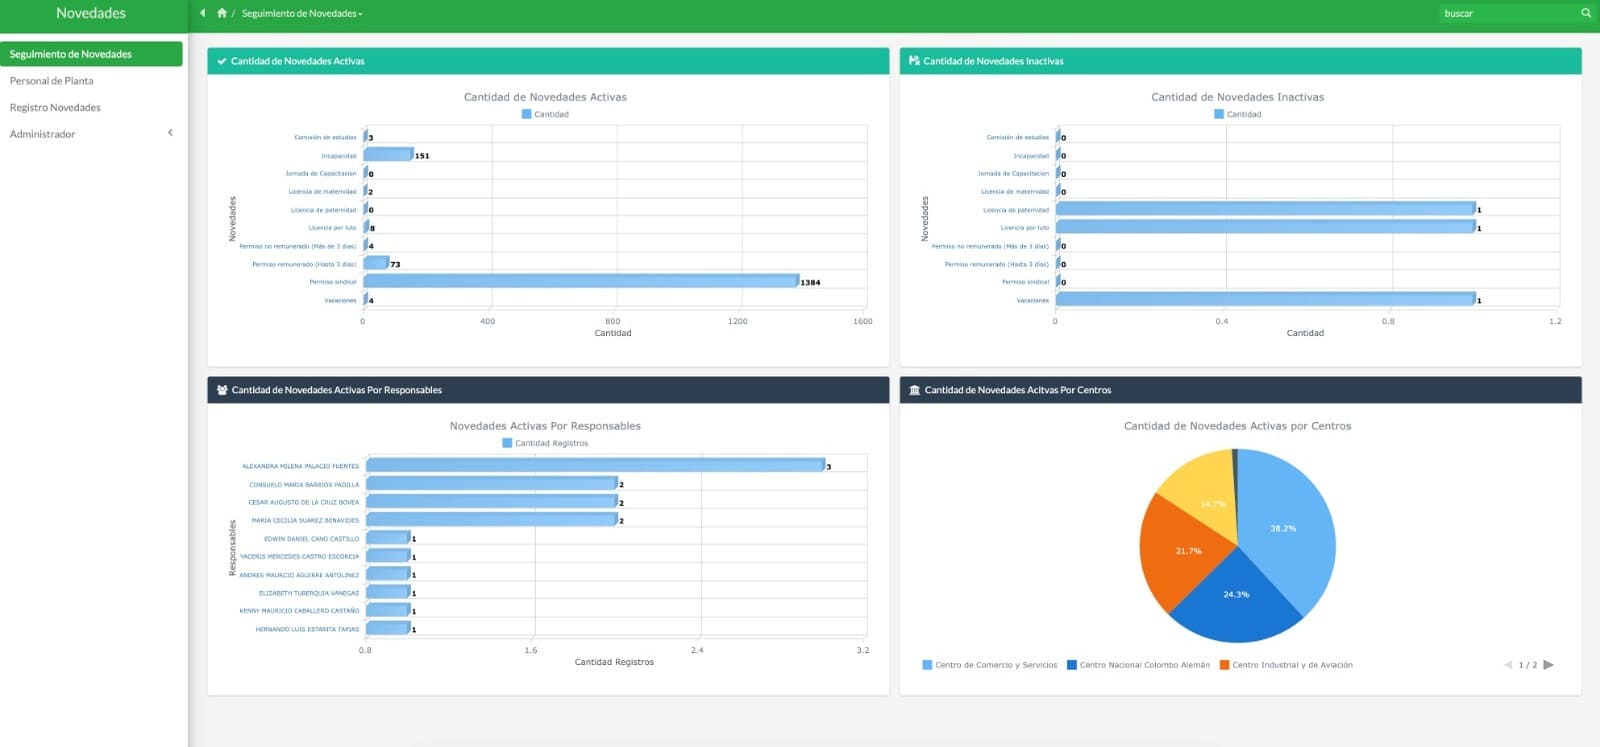1600x747 pixels.
Task: Open Registro Novedades menu item
Action: tap(55, 107)
